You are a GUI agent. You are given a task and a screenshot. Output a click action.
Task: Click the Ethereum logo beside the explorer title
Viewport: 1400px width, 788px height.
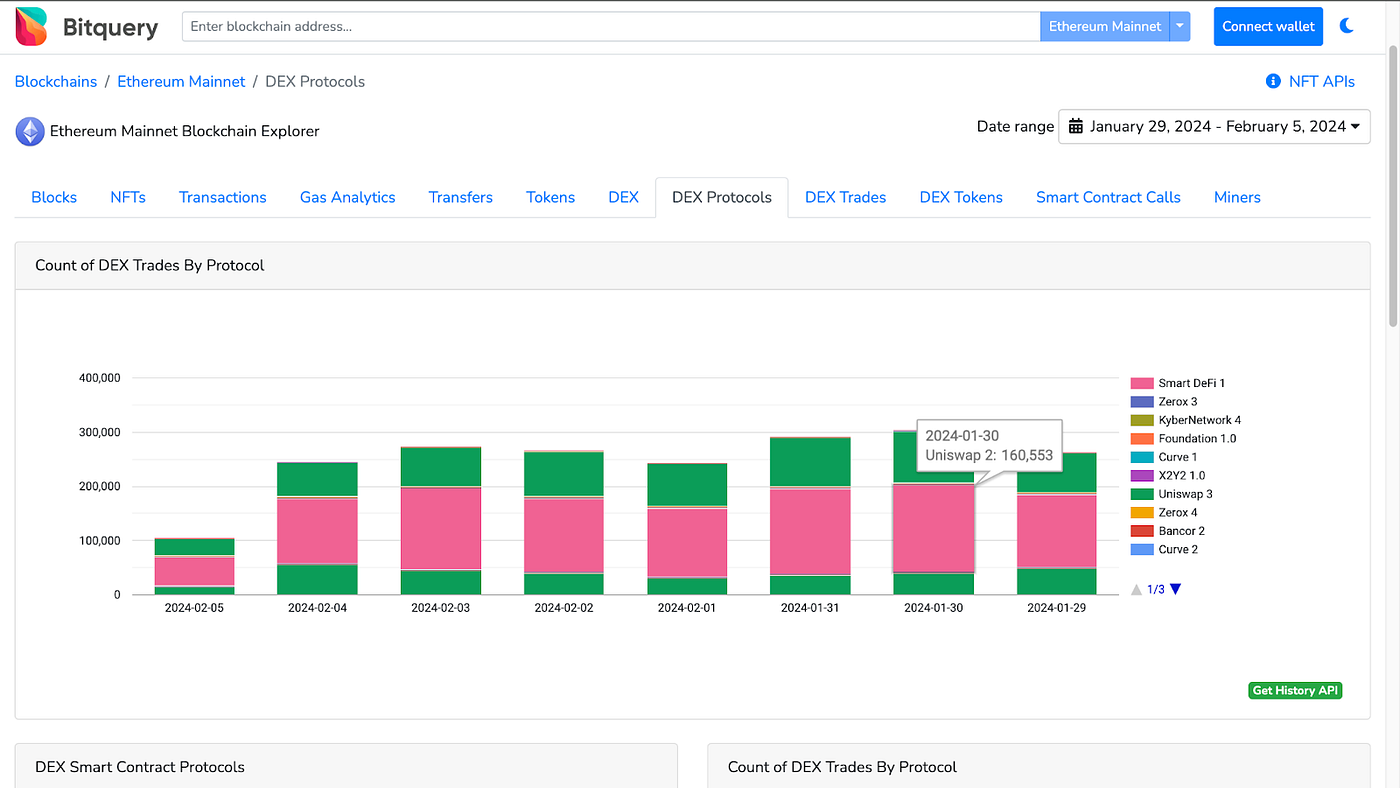click(29, 131)
